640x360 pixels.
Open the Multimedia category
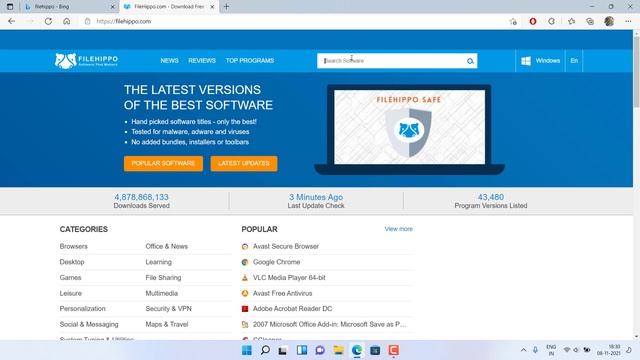pyautogui.click(x=162, y=293)
